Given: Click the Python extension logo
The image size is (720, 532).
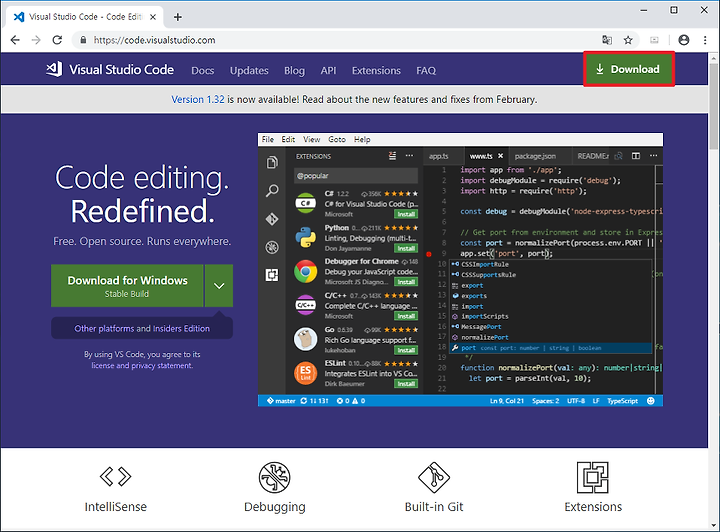Looking at the screenshot, I should pos(305,237).
